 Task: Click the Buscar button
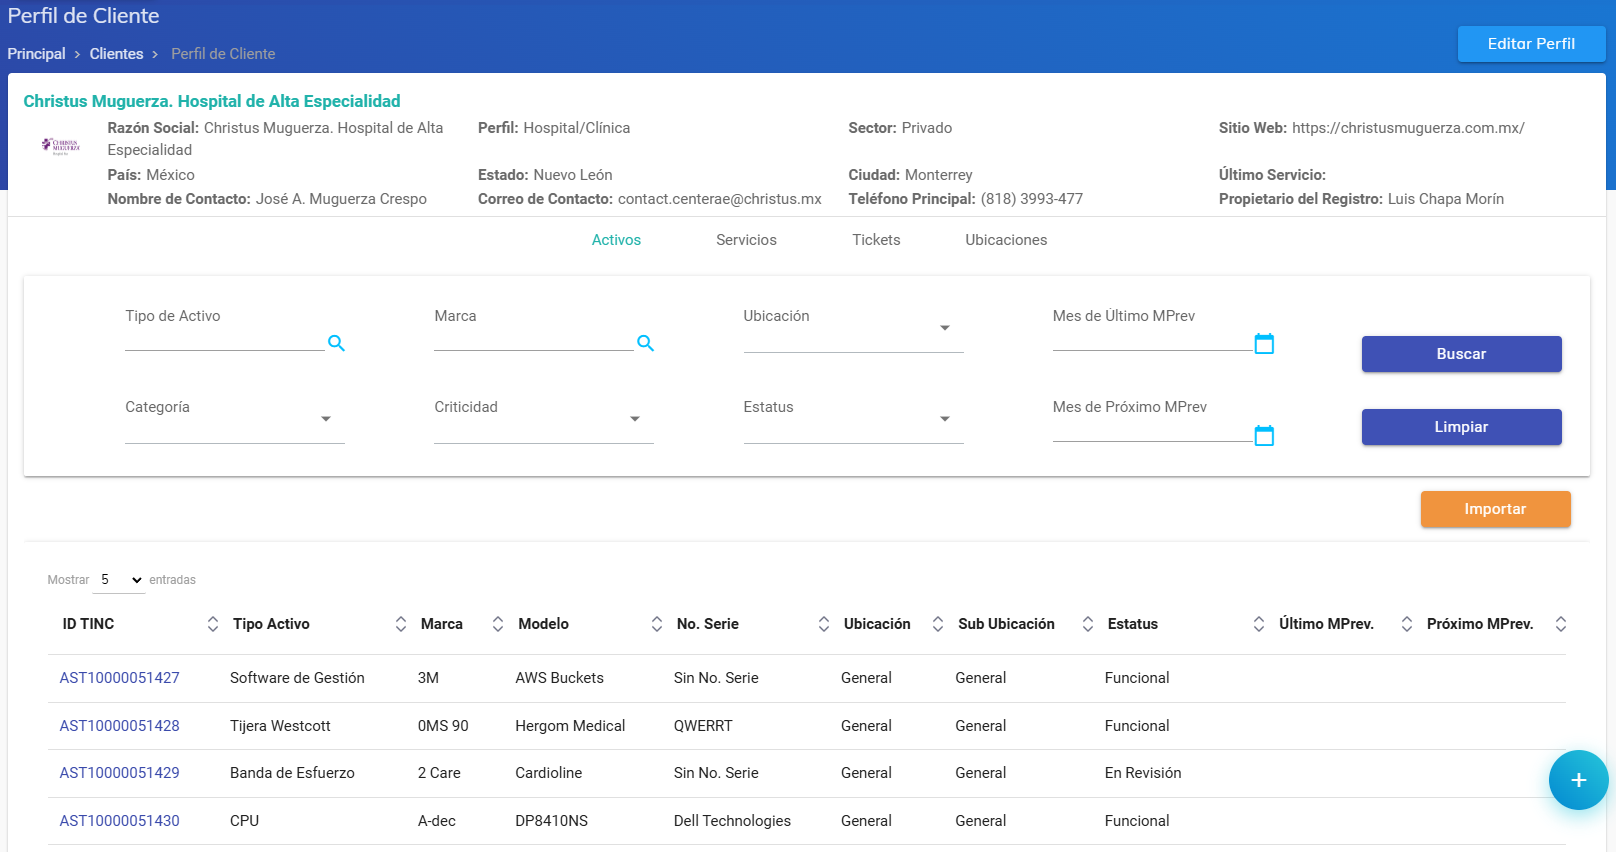coord(1461,354)
